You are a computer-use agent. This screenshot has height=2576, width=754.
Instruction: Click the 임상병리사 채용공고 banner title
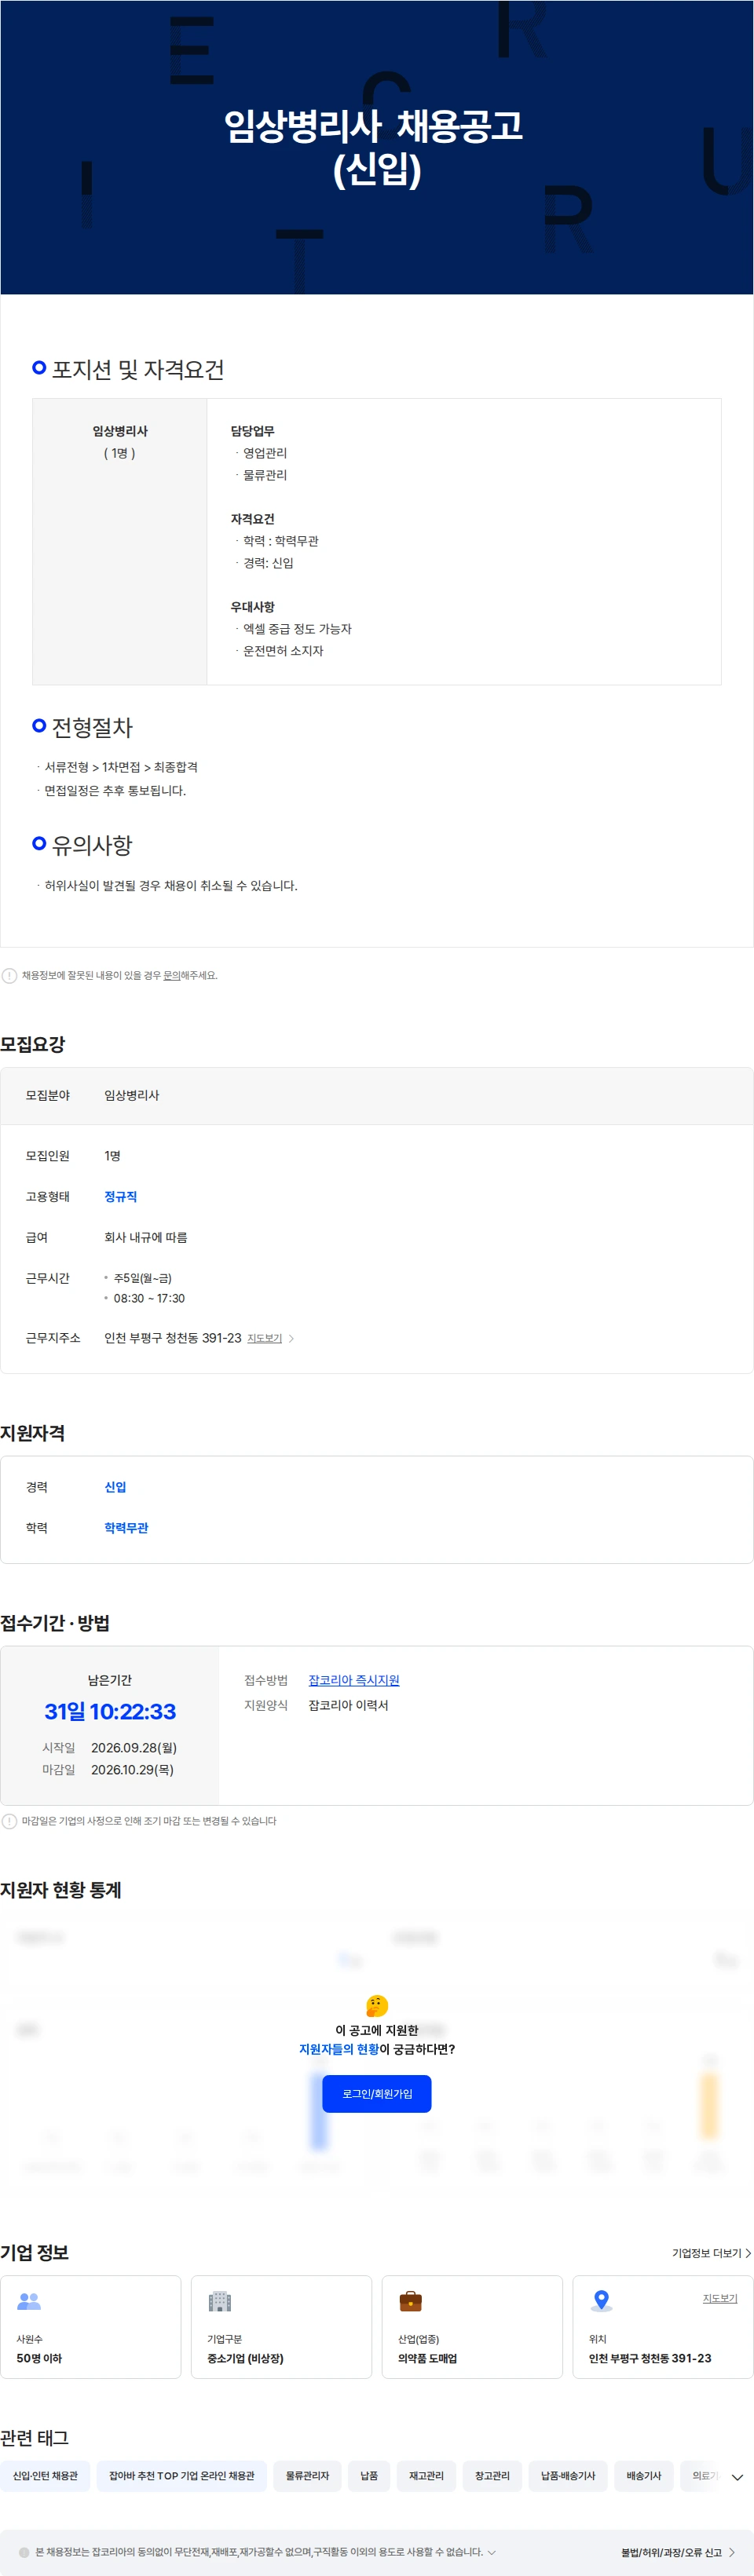pos(373,147)
